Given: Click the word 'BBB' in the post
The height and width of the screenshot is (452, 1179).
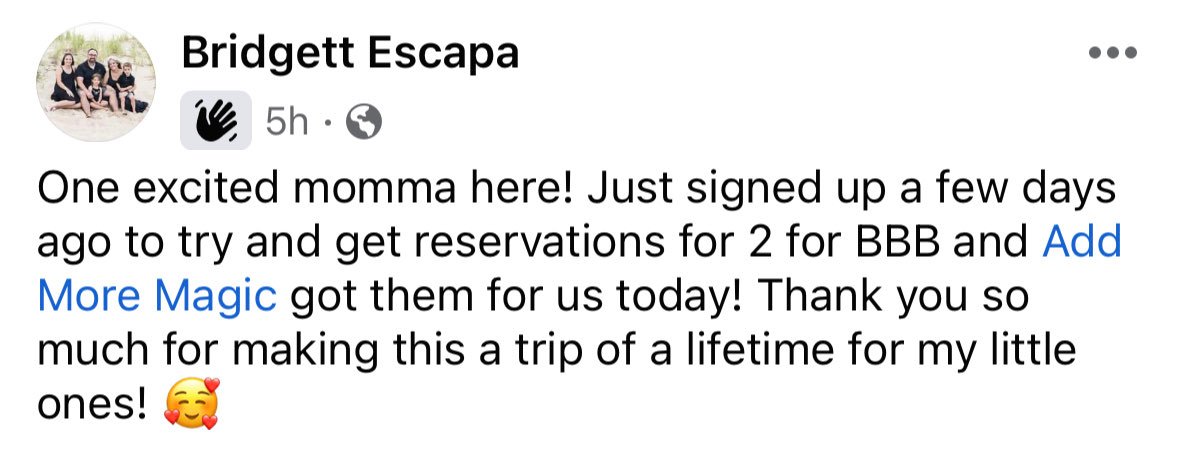Looking at the screenshot, I should [911, 242].
